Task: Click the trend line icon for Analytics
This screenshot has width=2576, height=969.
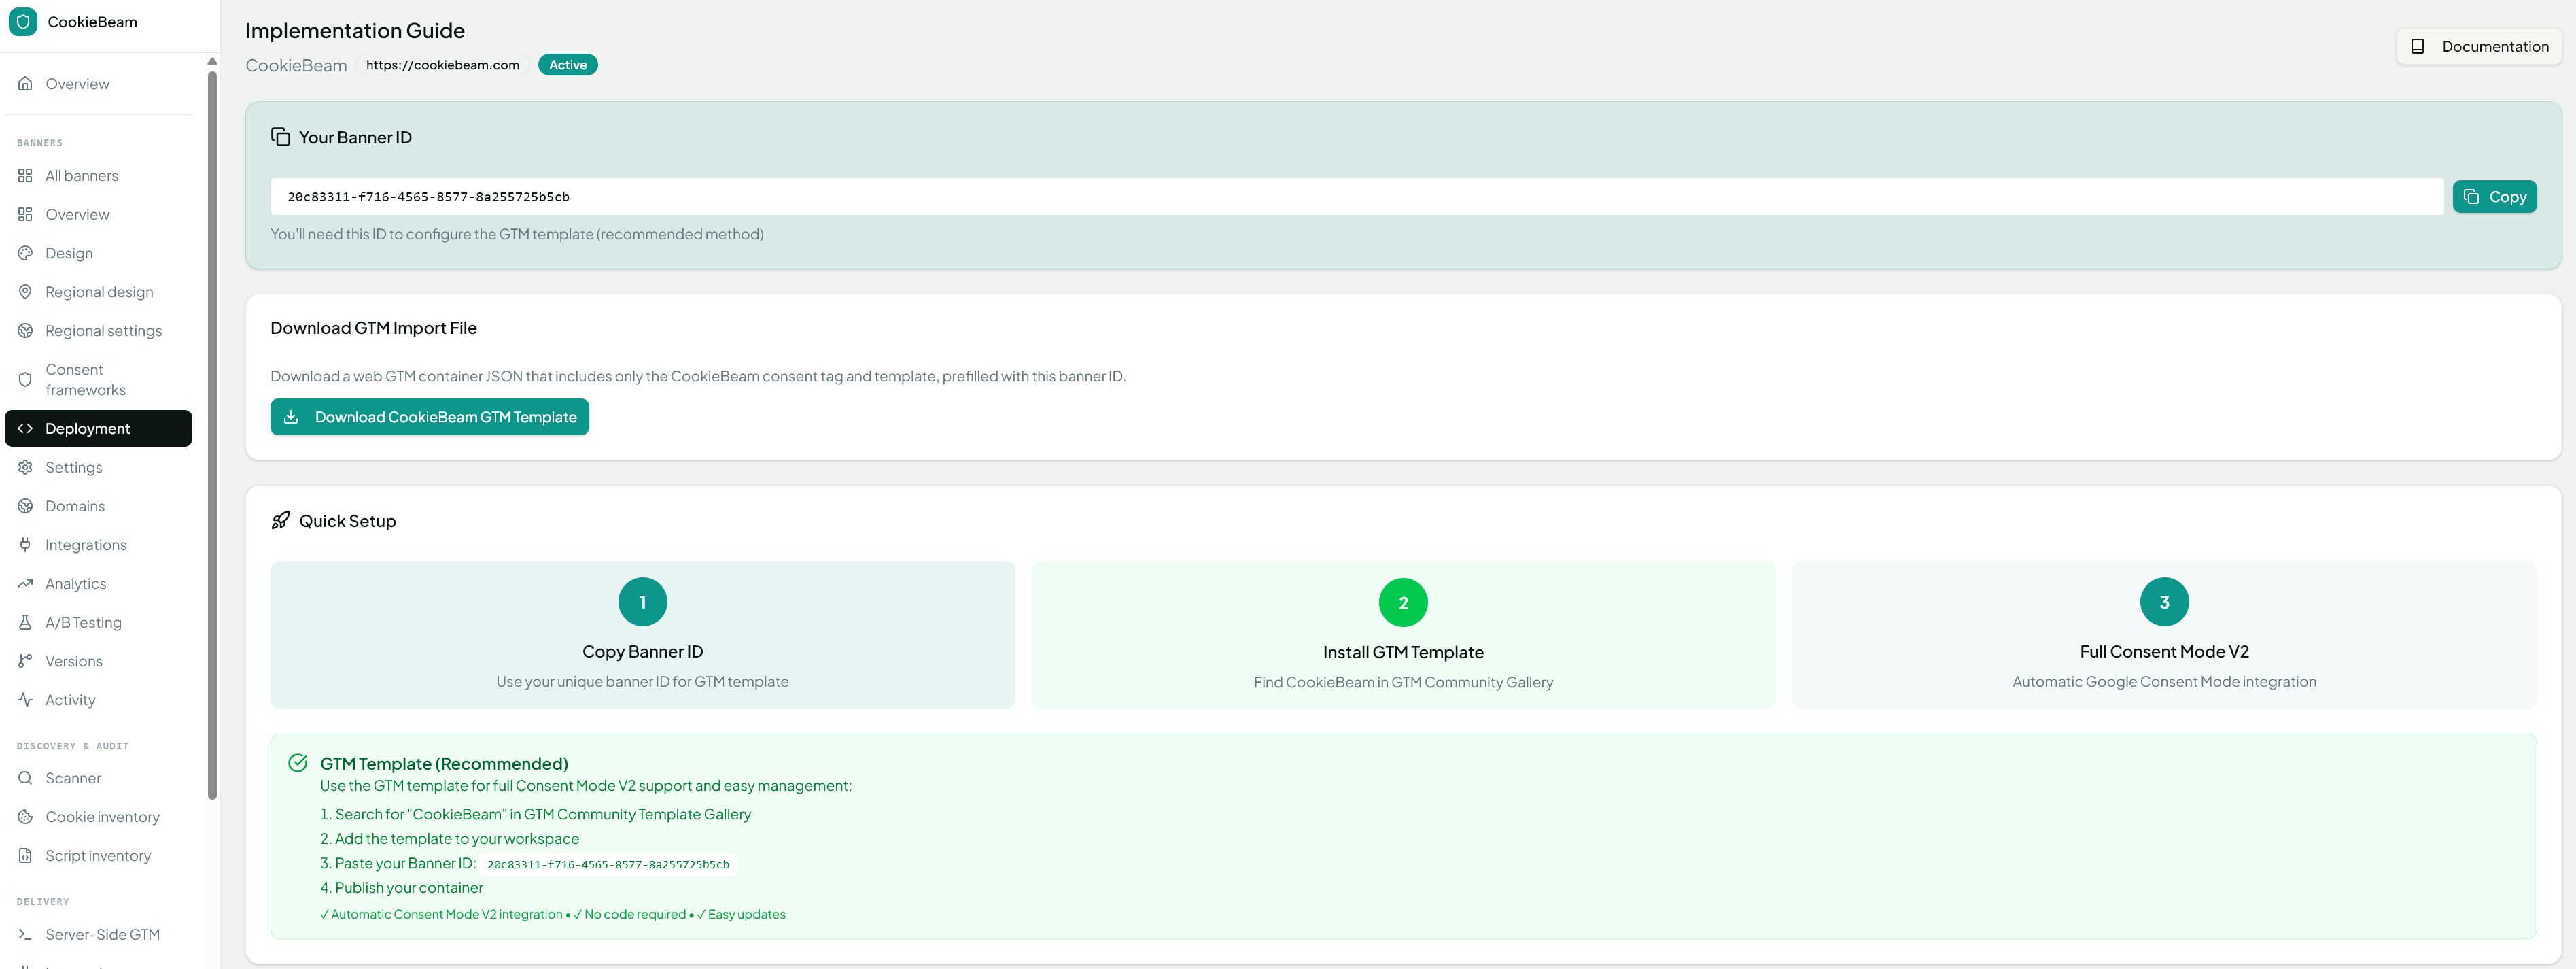Action: pos(25,584)
